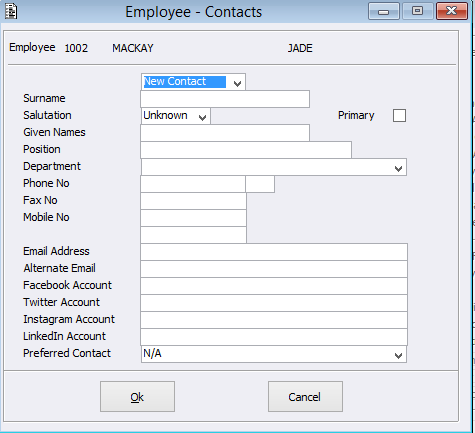Click the Preferred Contact label
The height and width of the screenshot is (433, 475).
pyautogui.click(x=67, y=353)
